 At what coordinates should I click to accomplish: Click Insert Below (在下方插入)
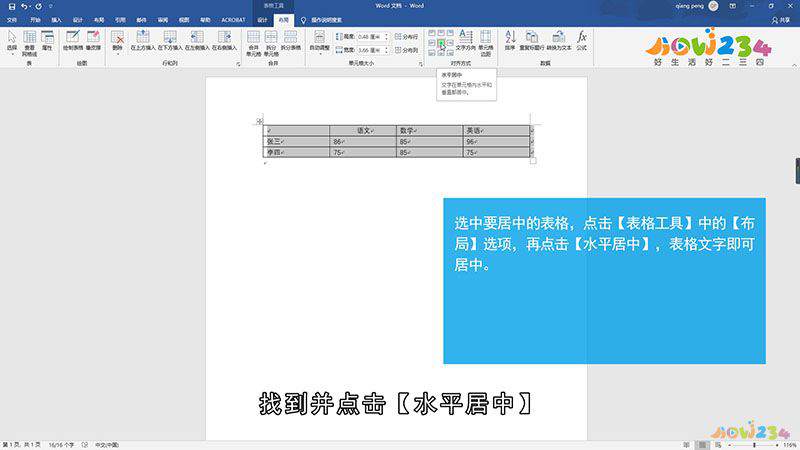(x=170, y=41)
